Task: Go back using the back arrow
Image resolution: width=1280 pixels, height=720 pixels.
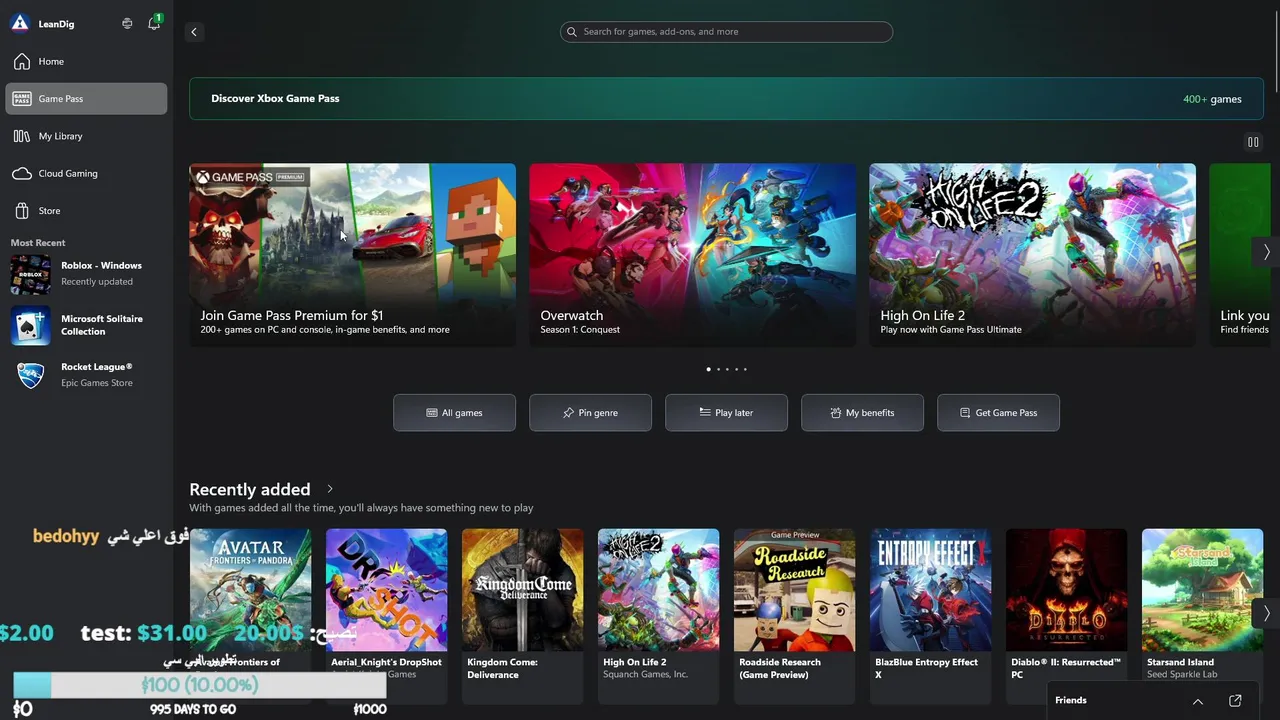Action: [x=194, y=32]
